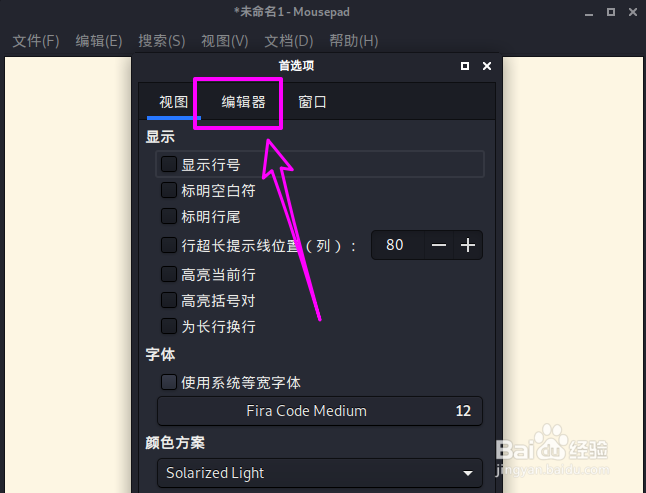The width and height of the screenshot is (646, 493).
Task: Check the 高亮当前行 option
Action: [169, 274]
